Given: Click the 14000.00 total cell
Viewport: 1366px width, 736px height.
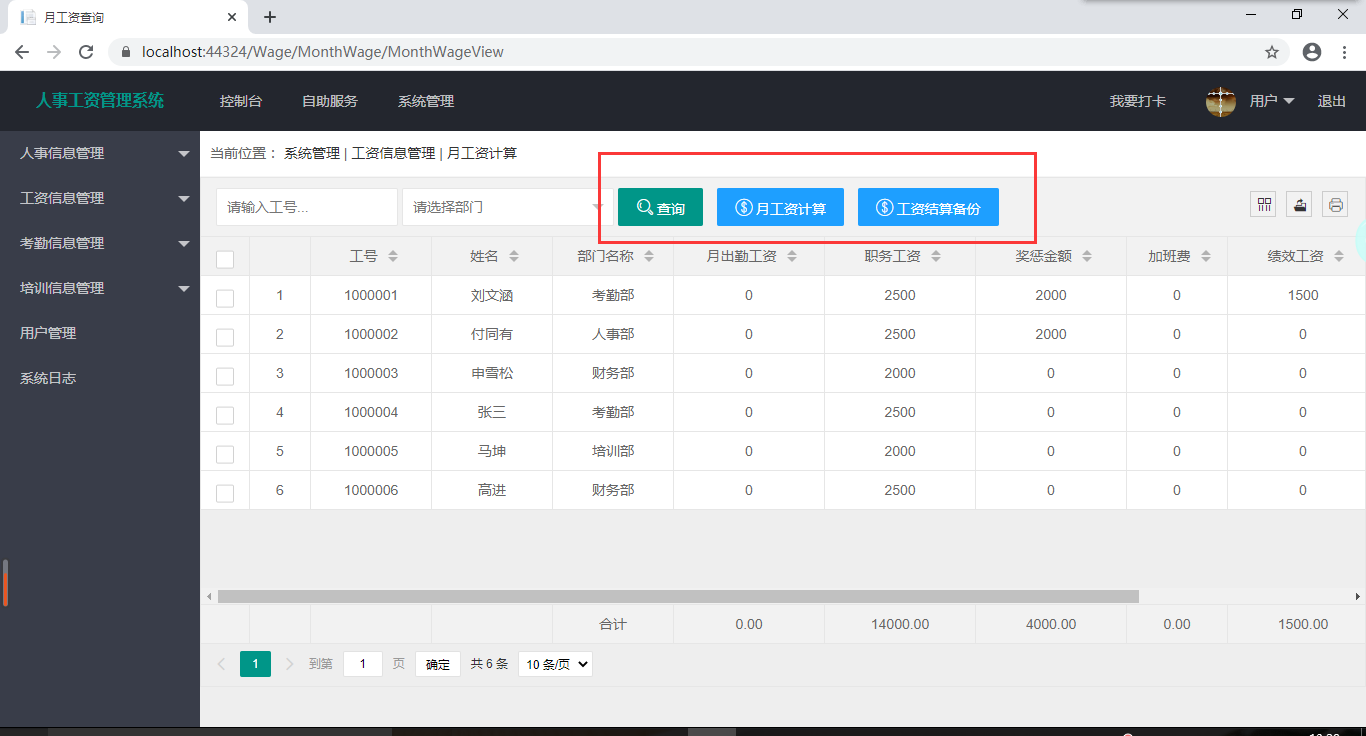Looking at the screenshot, I should click(900, 624).
